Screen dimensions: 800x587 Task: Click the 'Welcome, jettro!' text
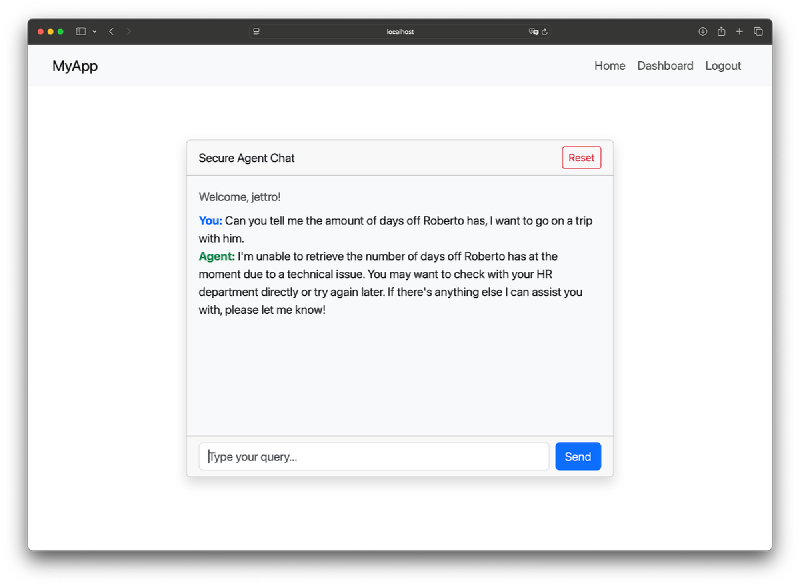point(240,197)
